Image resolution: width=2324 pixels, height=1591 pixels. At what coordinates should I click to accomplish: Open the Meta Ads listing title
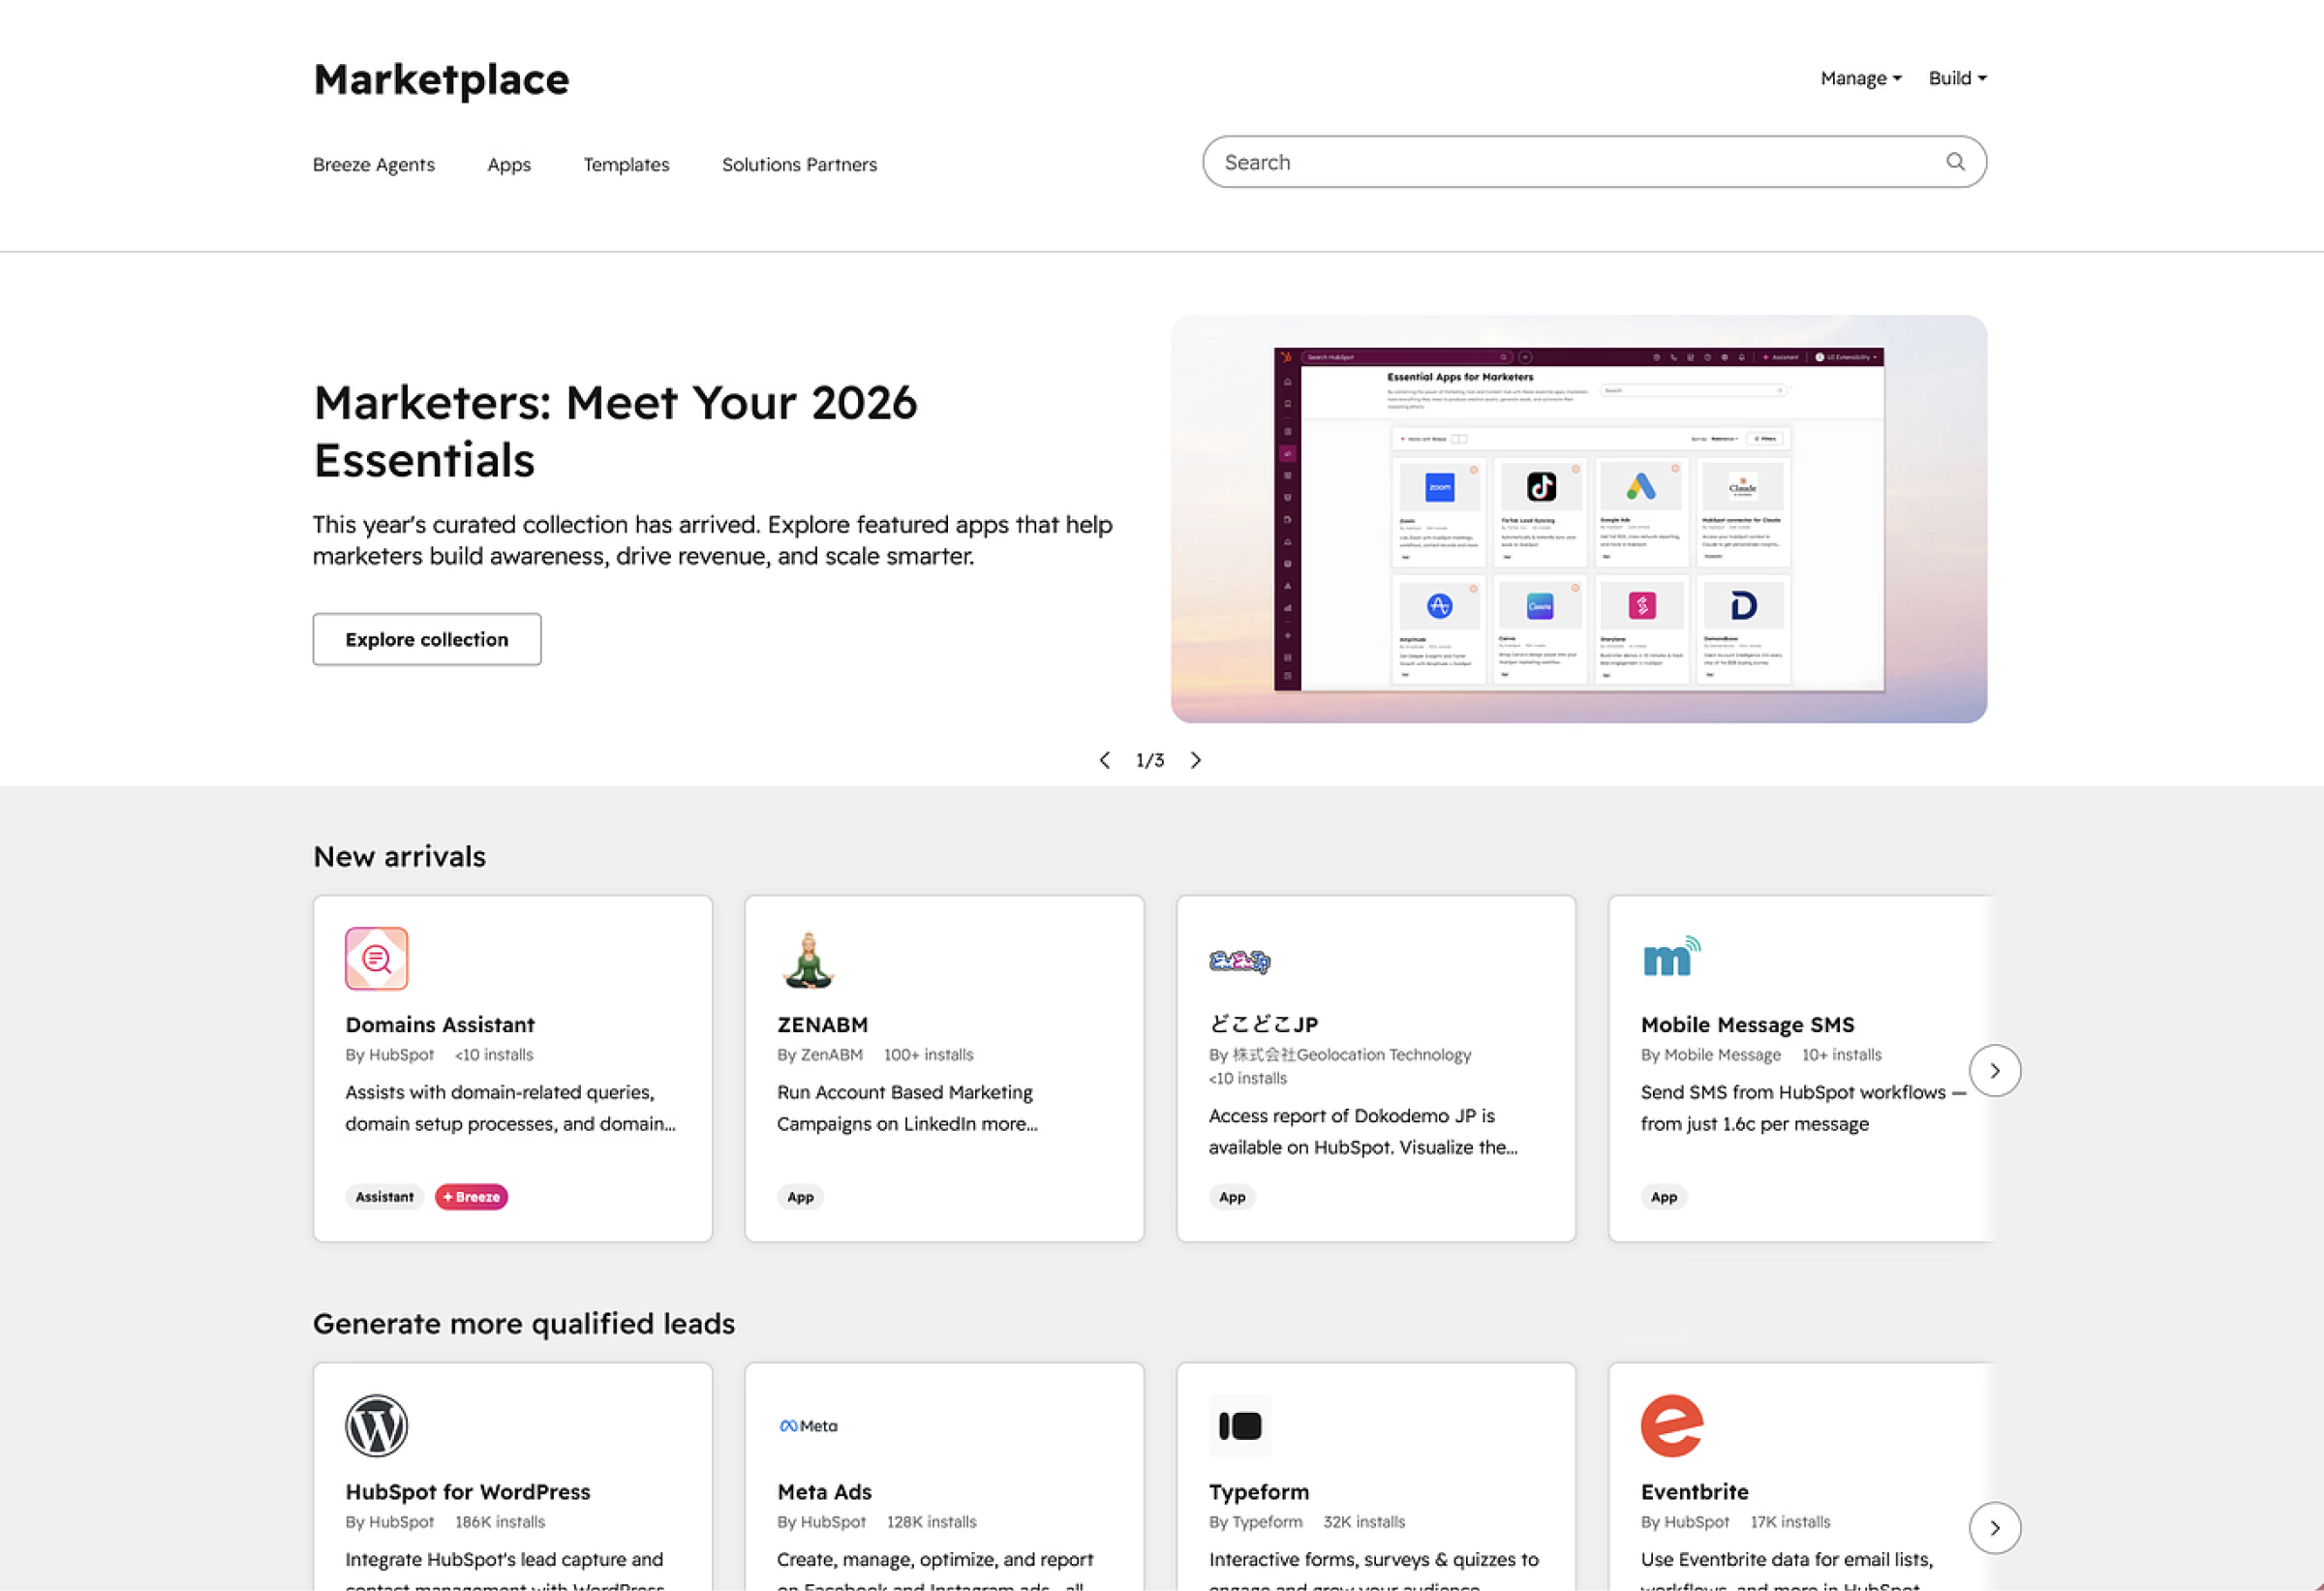[824, 1491]
